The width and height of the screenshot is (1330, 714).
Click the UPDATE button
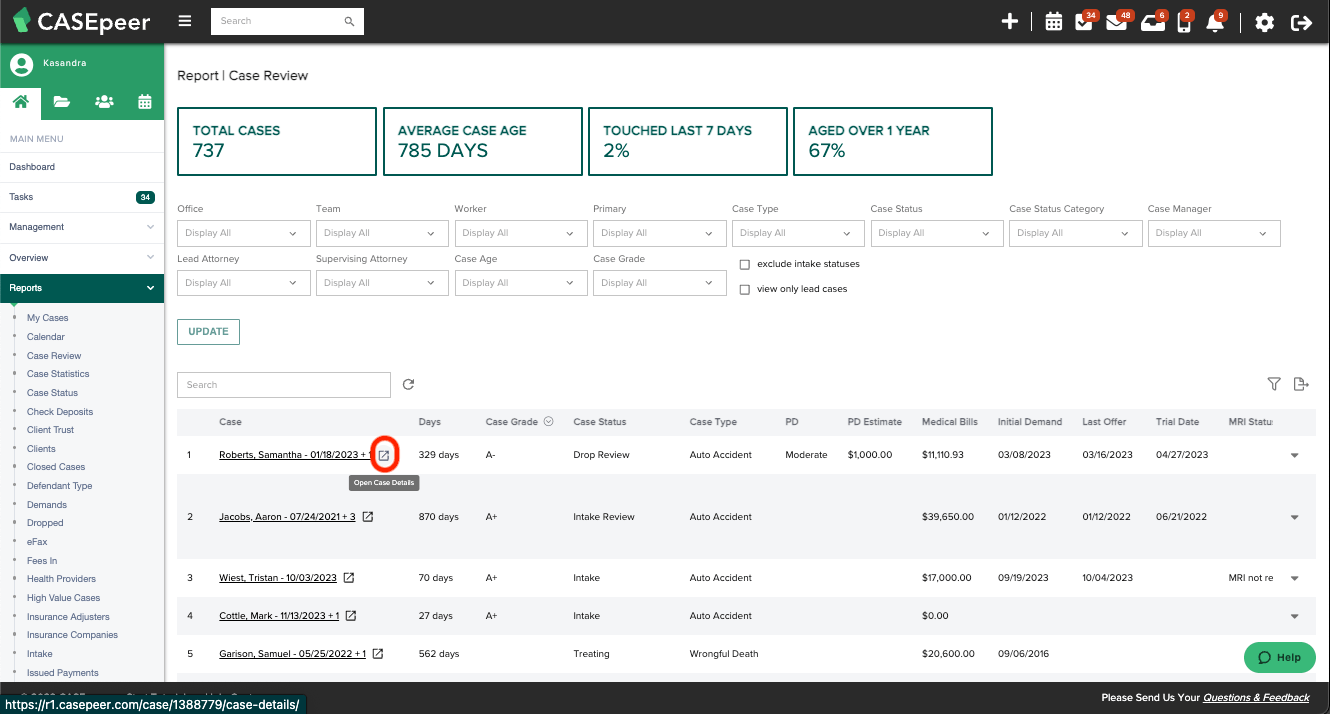pyautogui.click(x=208, y=331)
